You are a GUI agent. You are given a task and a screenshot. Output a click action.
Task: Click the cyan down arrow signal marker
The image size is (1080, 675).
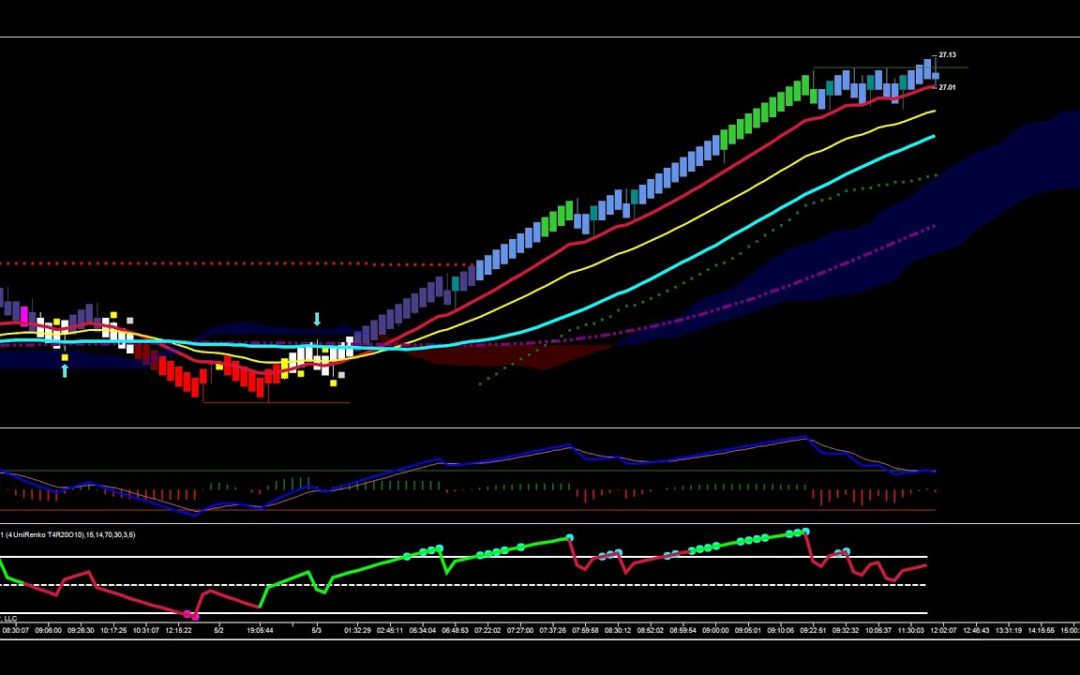coord(317,319)
